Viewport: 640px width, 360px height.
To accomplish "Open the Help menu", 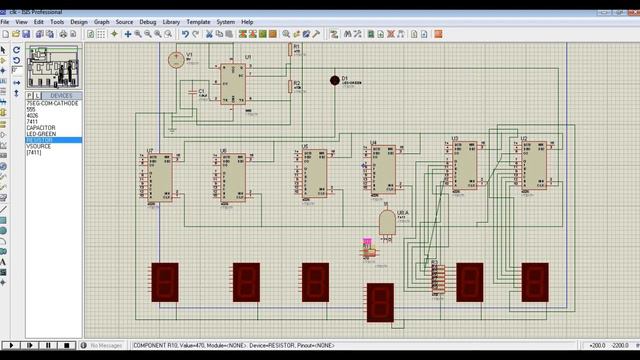I will 247,22.
